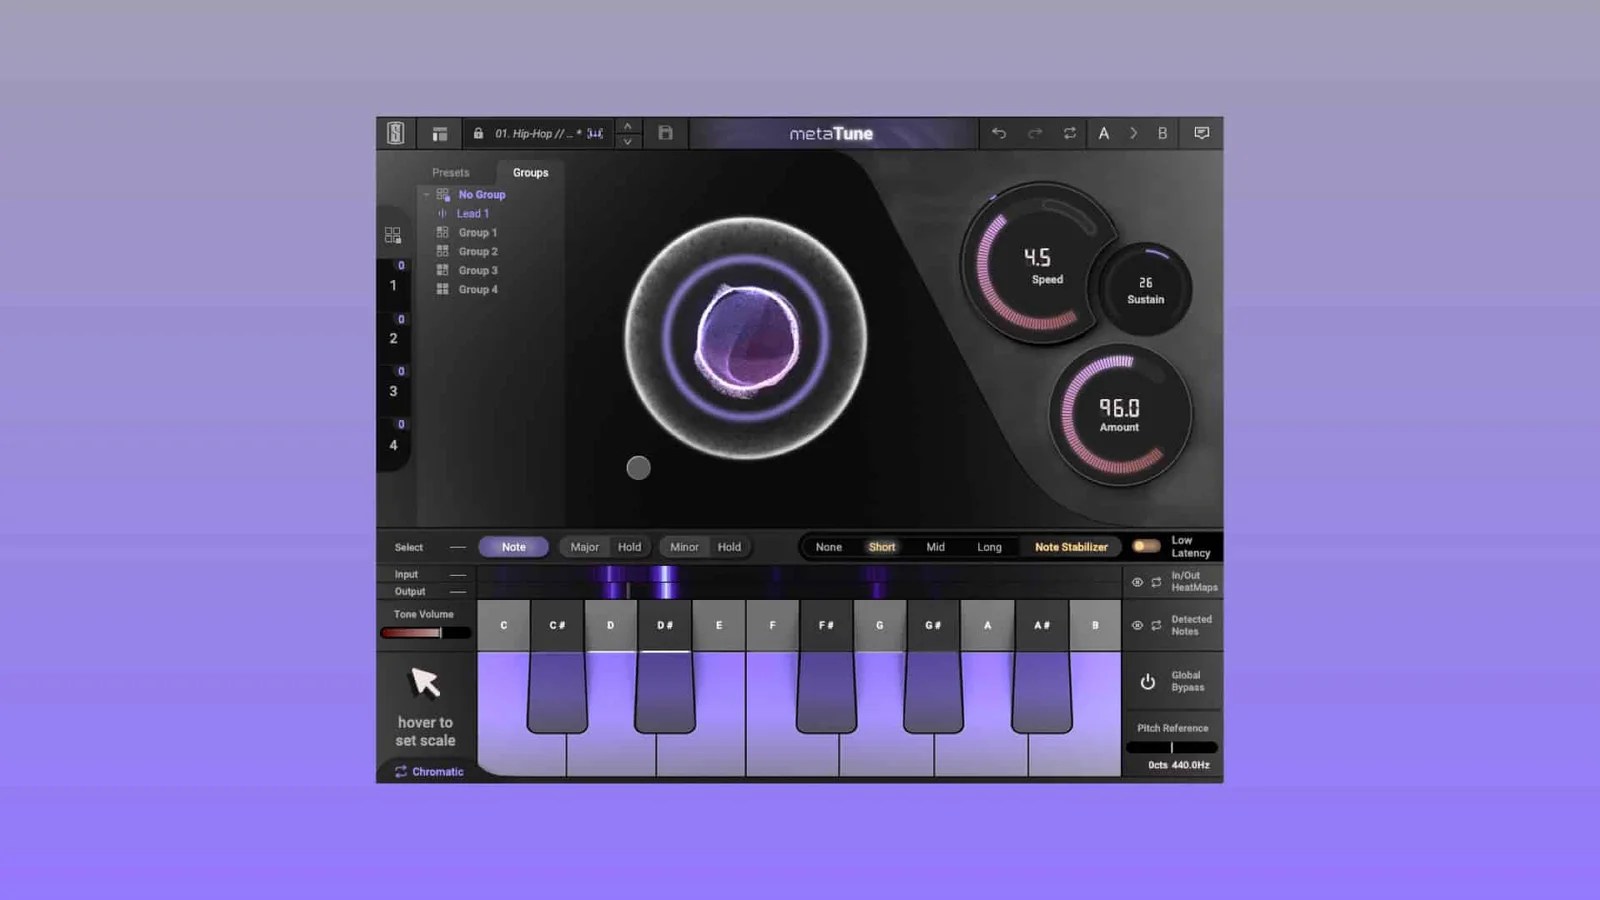The width and height of the screenshot is (1600, 900).
Task: Select the Minor chord mode button
Action: pos(683,547)
